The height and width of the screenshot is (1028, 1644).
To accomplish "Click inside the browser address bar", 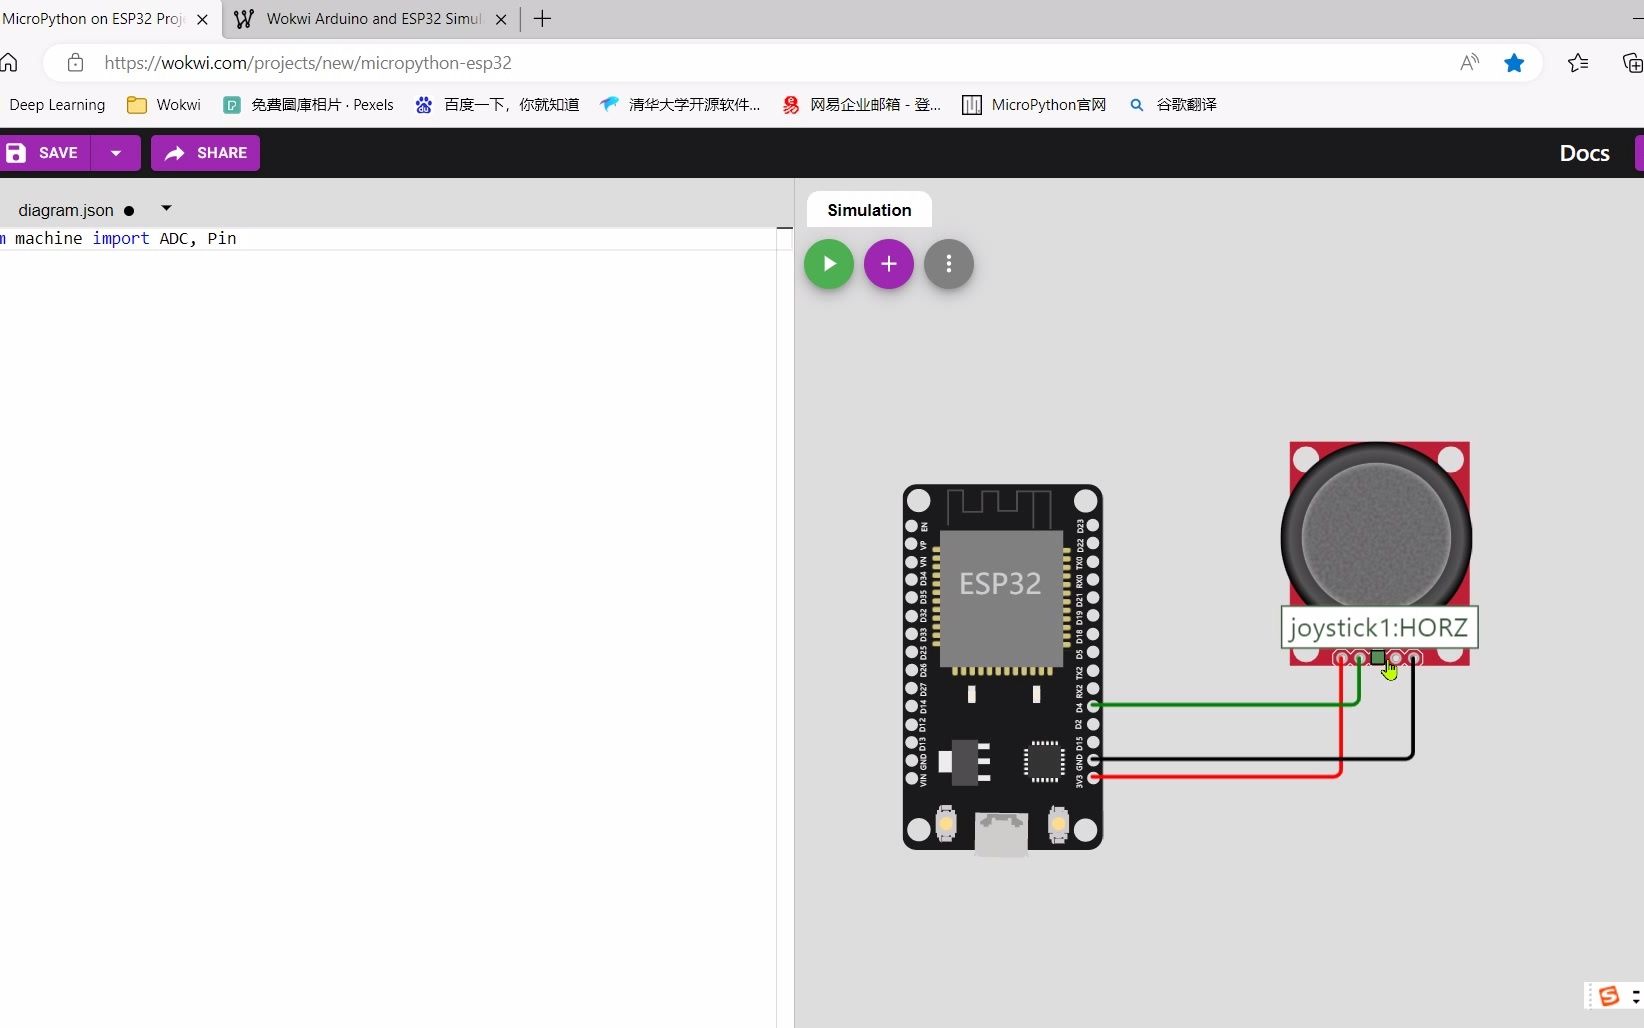I will [x=700, y=62].
